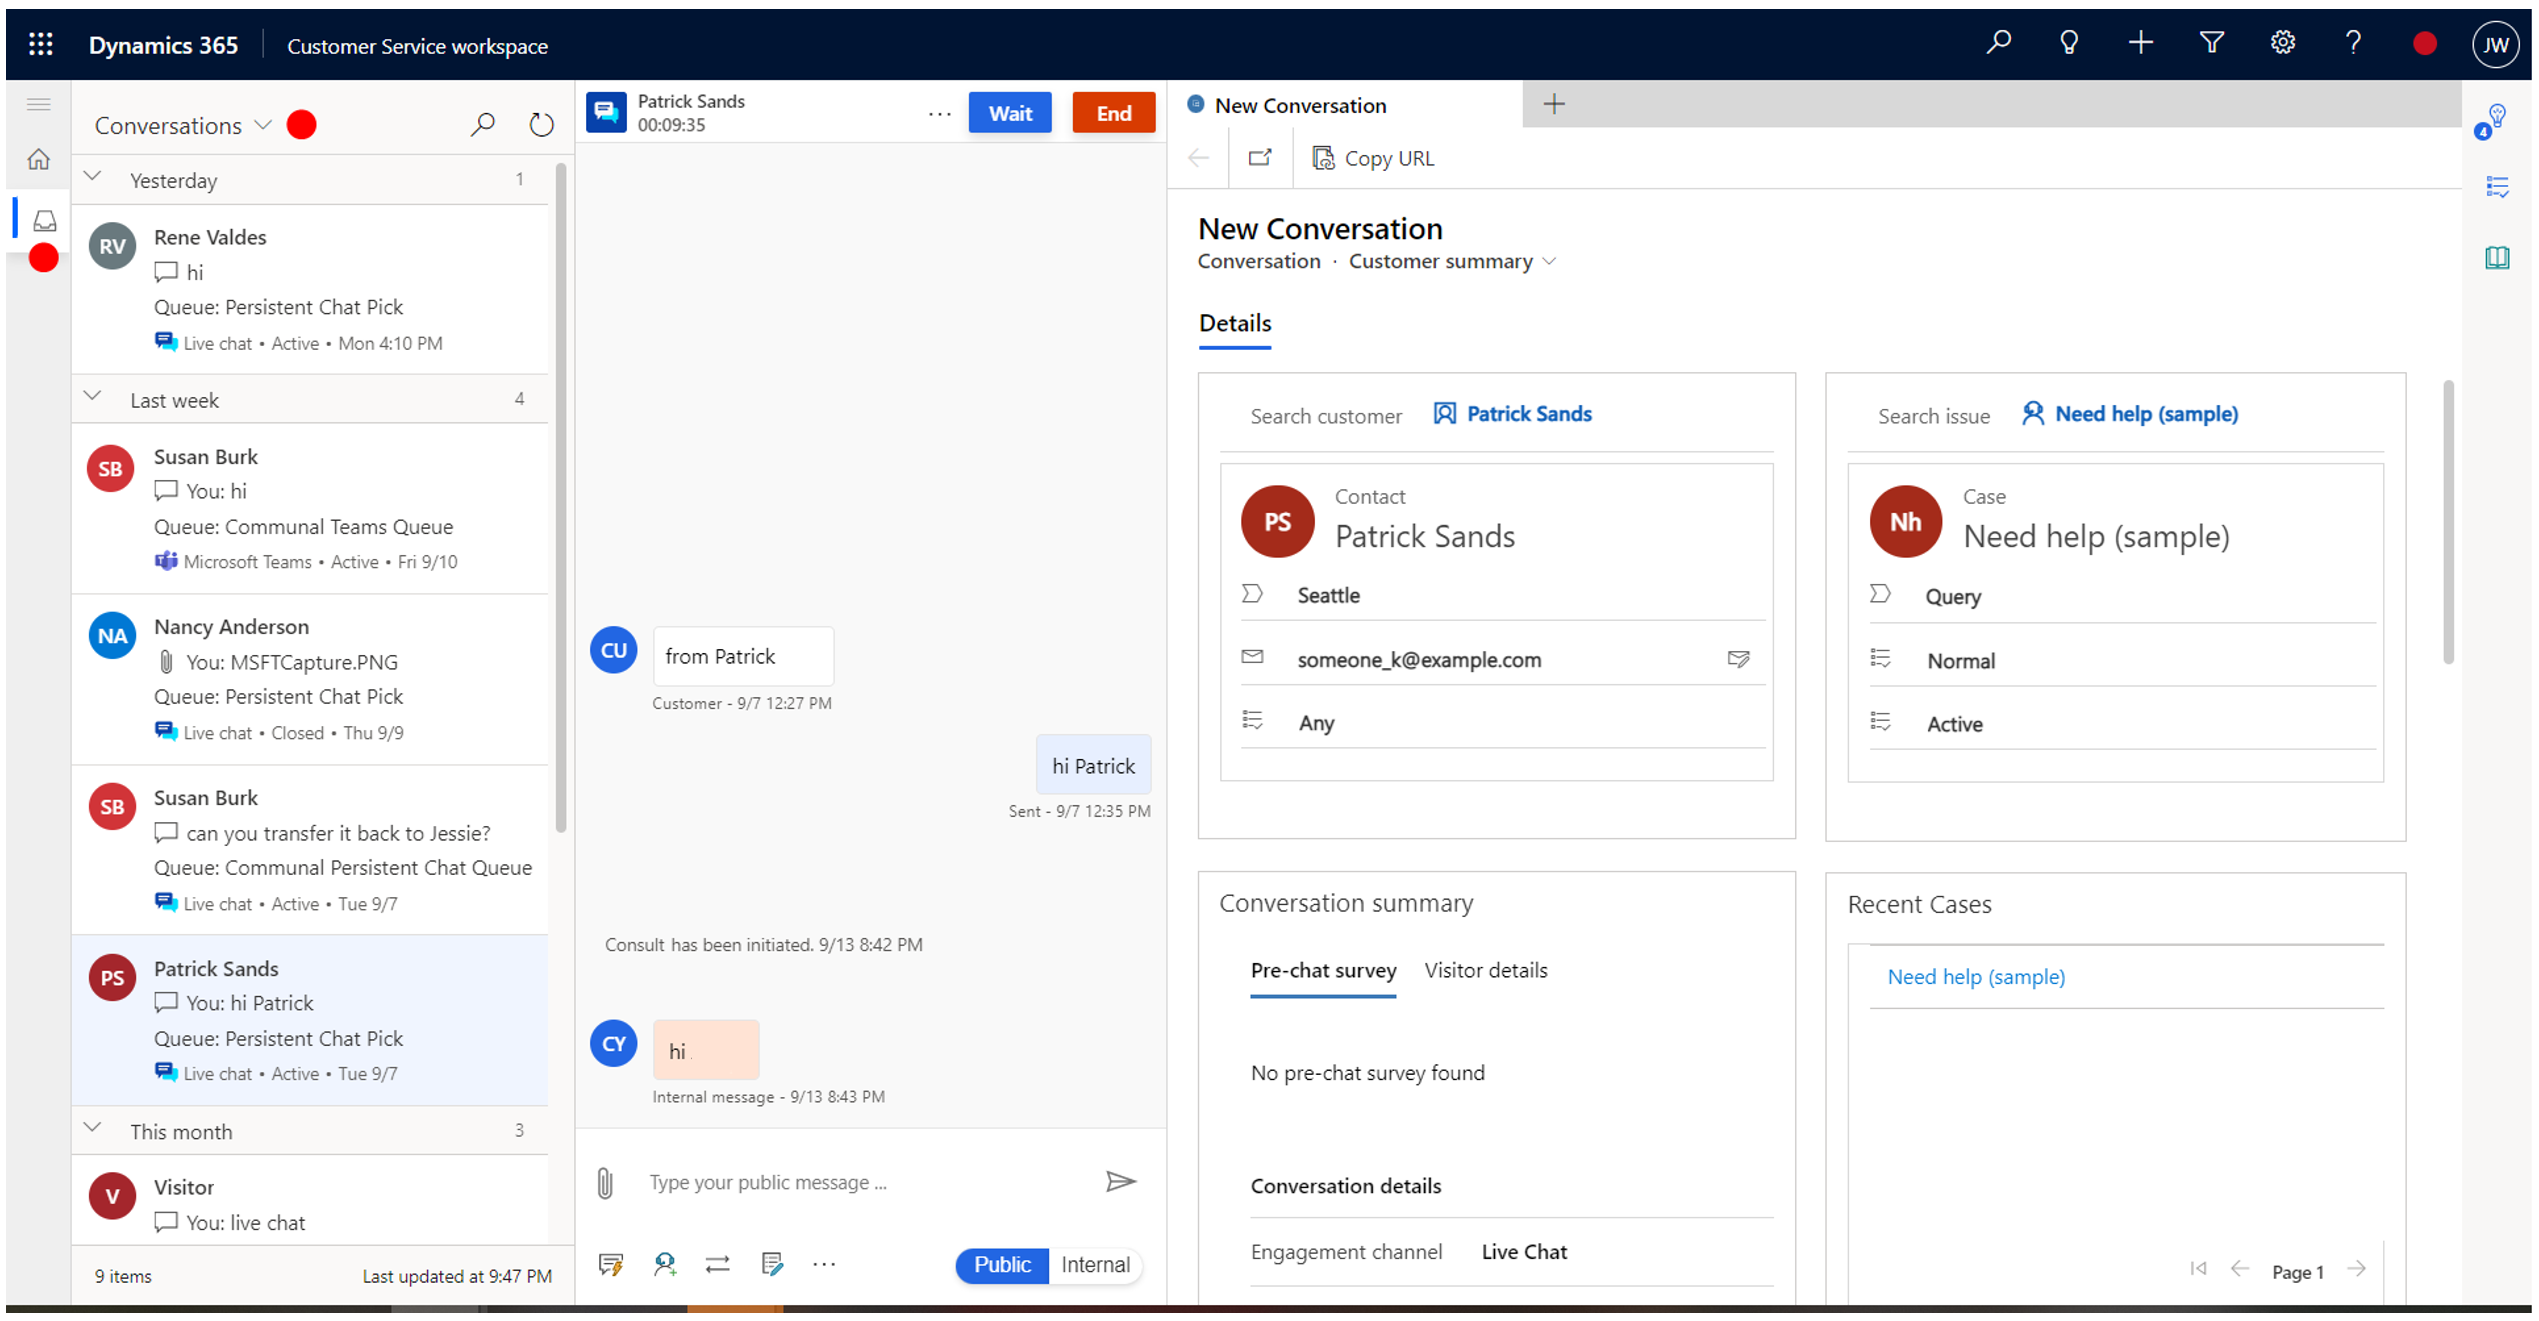This screenshot has width=2539, height=1321.
Task: Click the refresh conversations icon
Action: point(541,124)
